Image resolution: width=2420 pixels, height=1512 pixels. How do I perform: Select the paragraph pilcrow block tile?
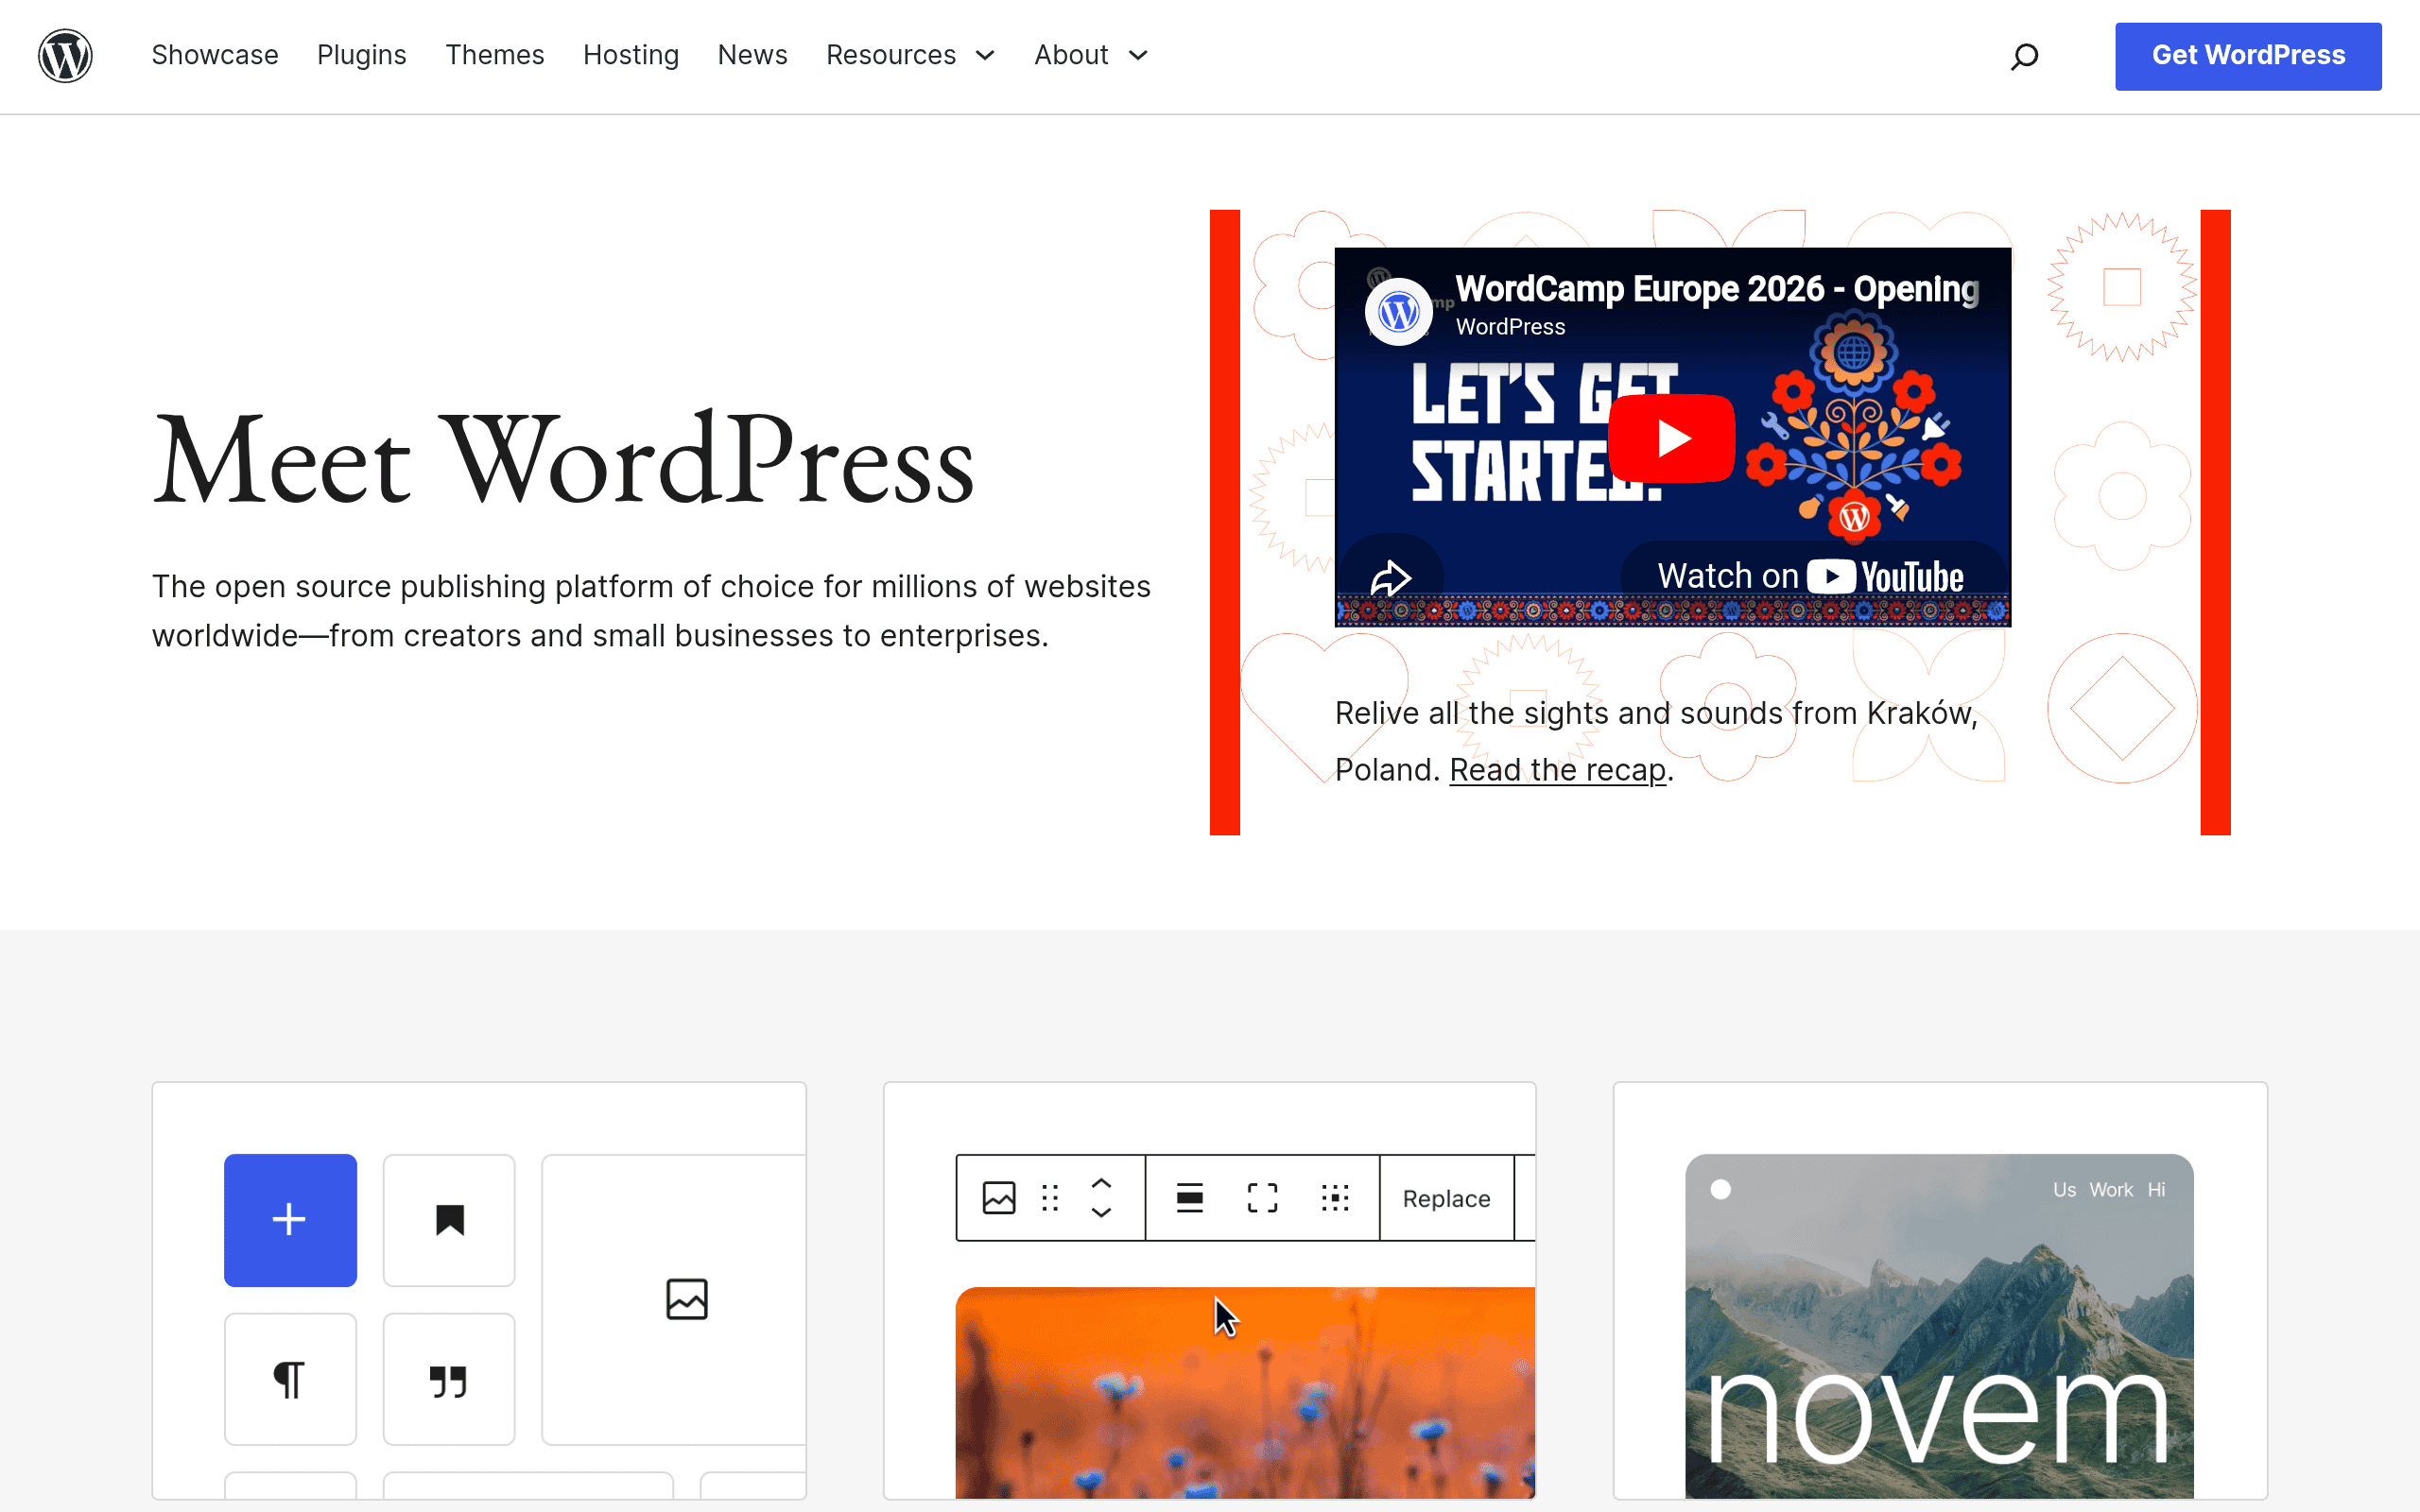pos(290,1379)
